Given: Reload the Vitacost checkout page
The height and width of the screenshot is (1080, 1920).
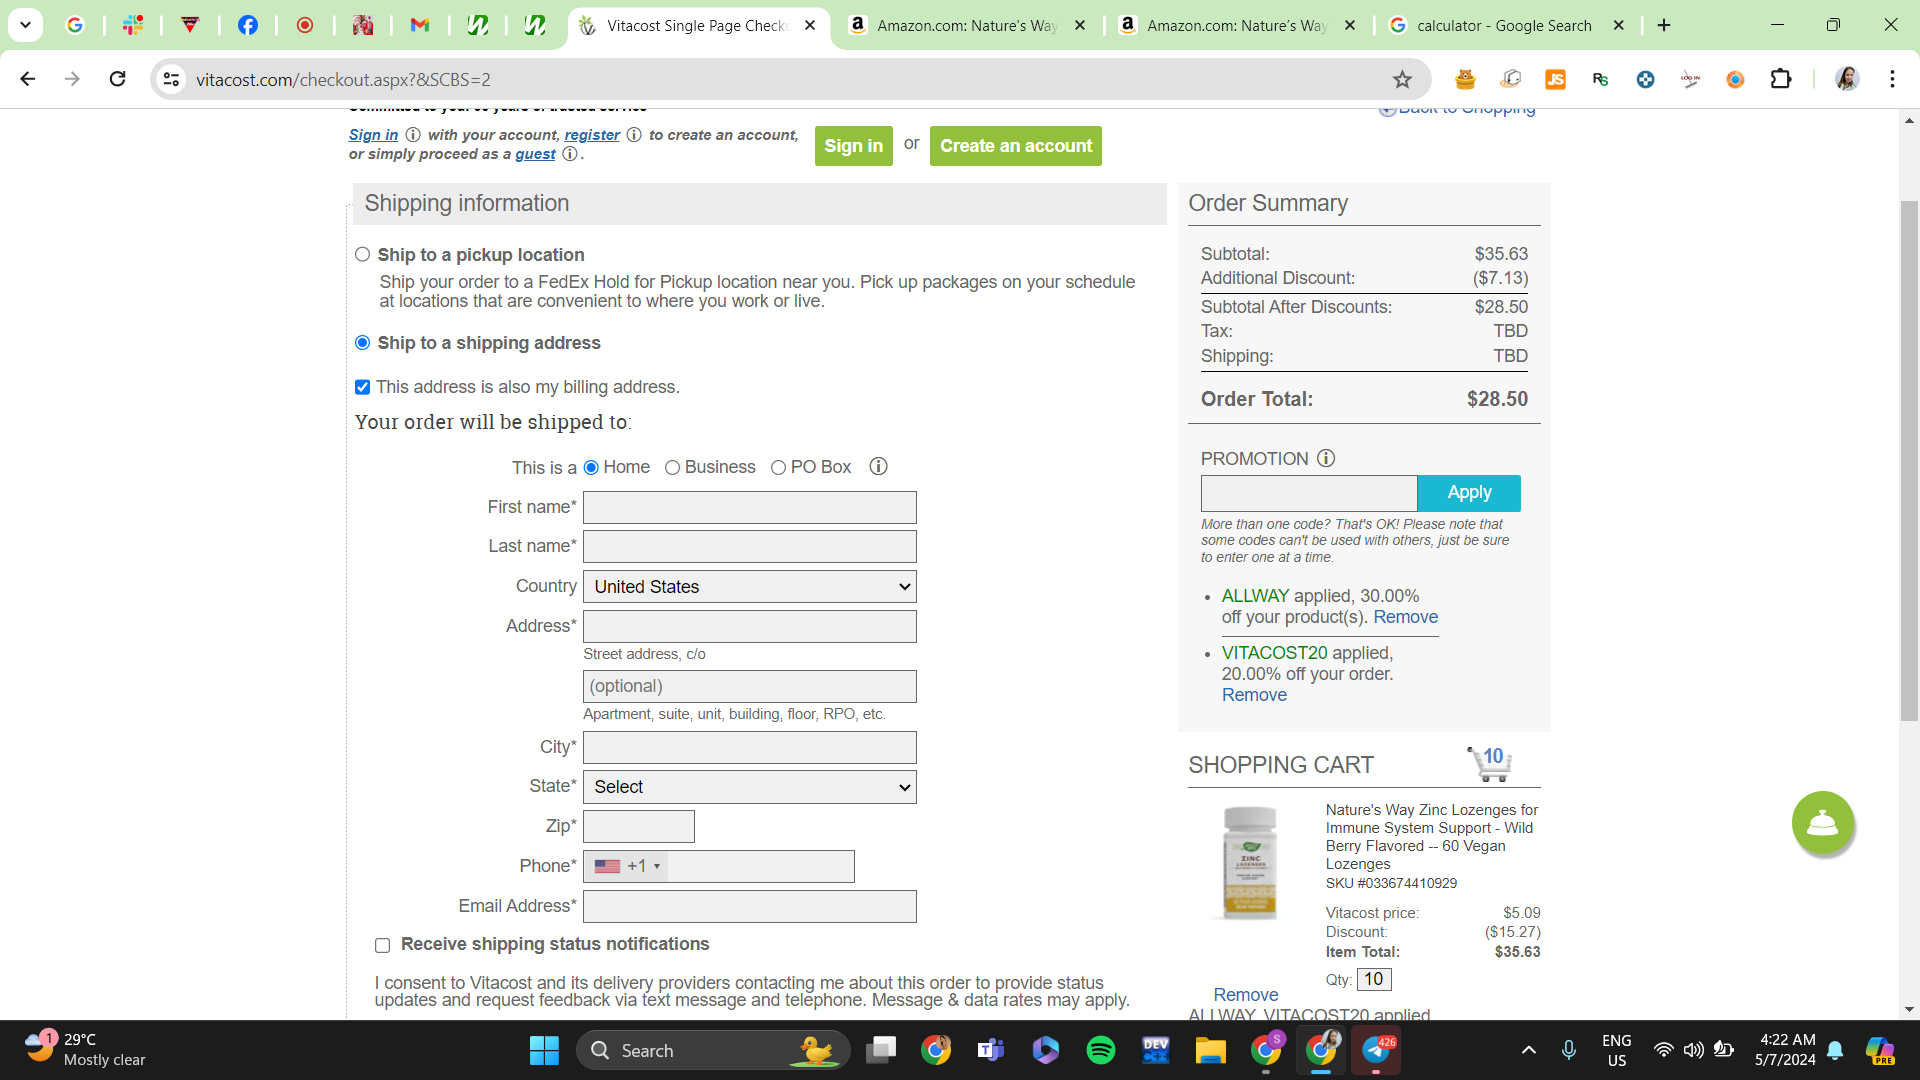Looking at the screenshot, I should click(x=117, y=79).
